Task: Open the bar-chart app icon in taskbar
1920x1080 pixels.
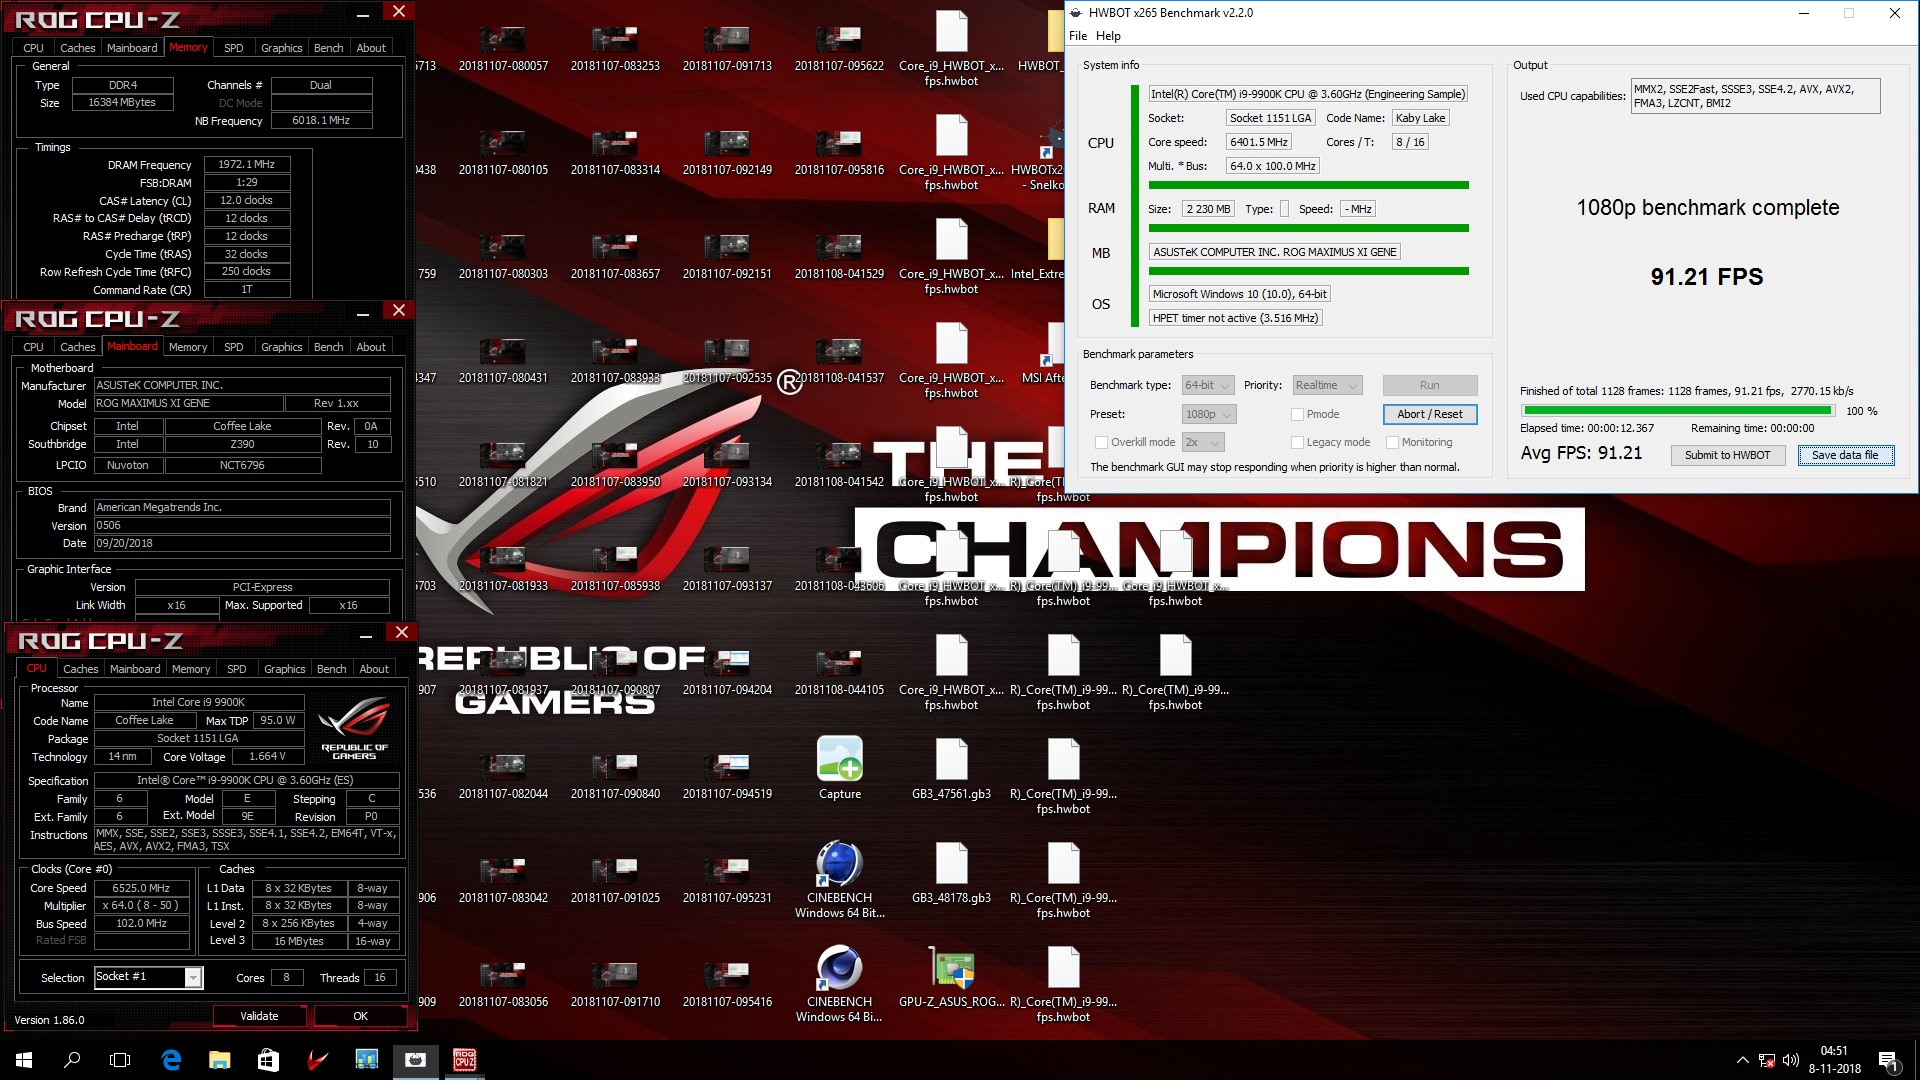Action: pyautogui.click(x=366, y=1060)
